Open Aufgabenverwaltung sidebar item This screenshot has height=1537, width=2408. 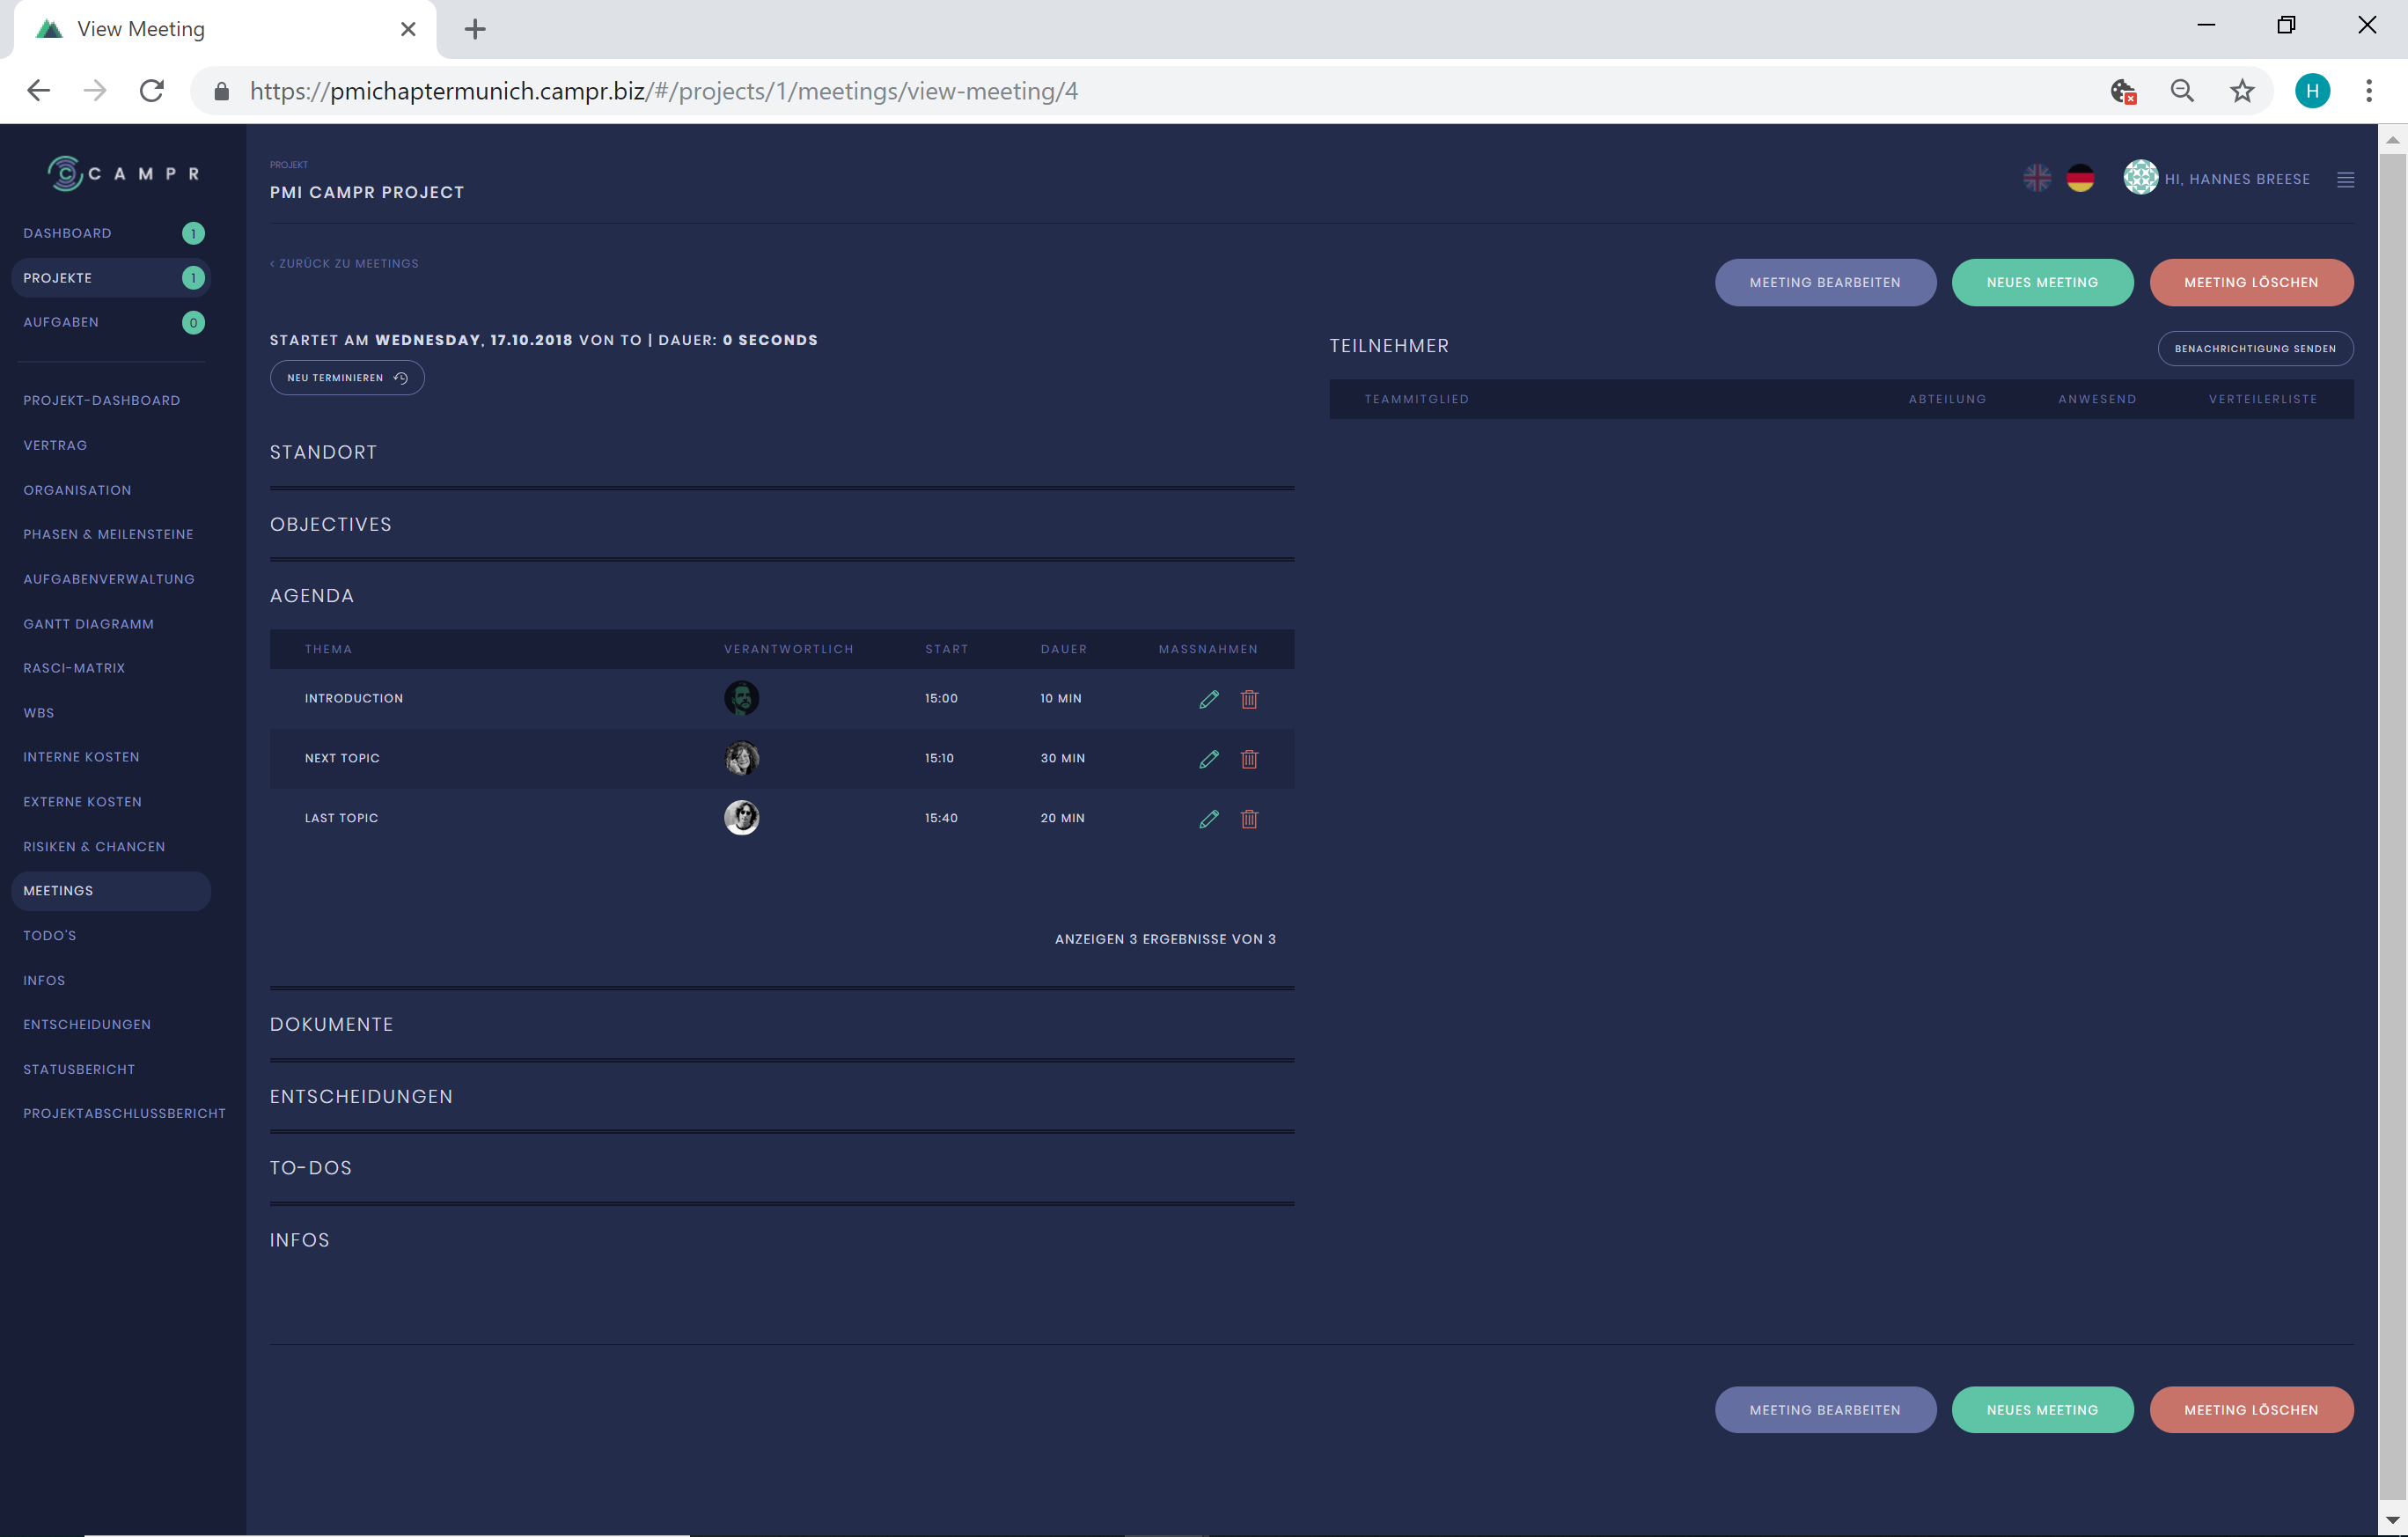109,579
